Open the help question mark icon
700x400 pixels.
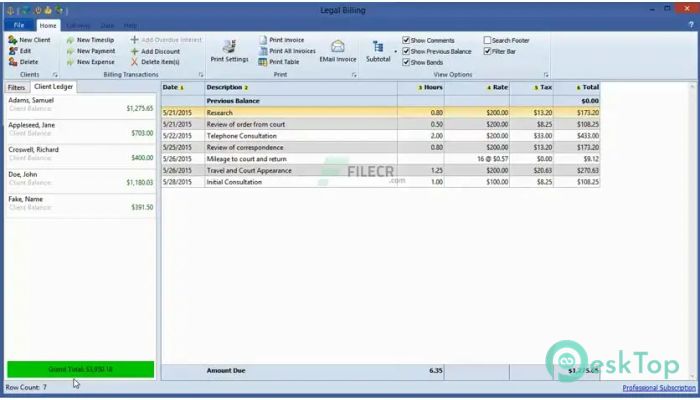point(691,25)
